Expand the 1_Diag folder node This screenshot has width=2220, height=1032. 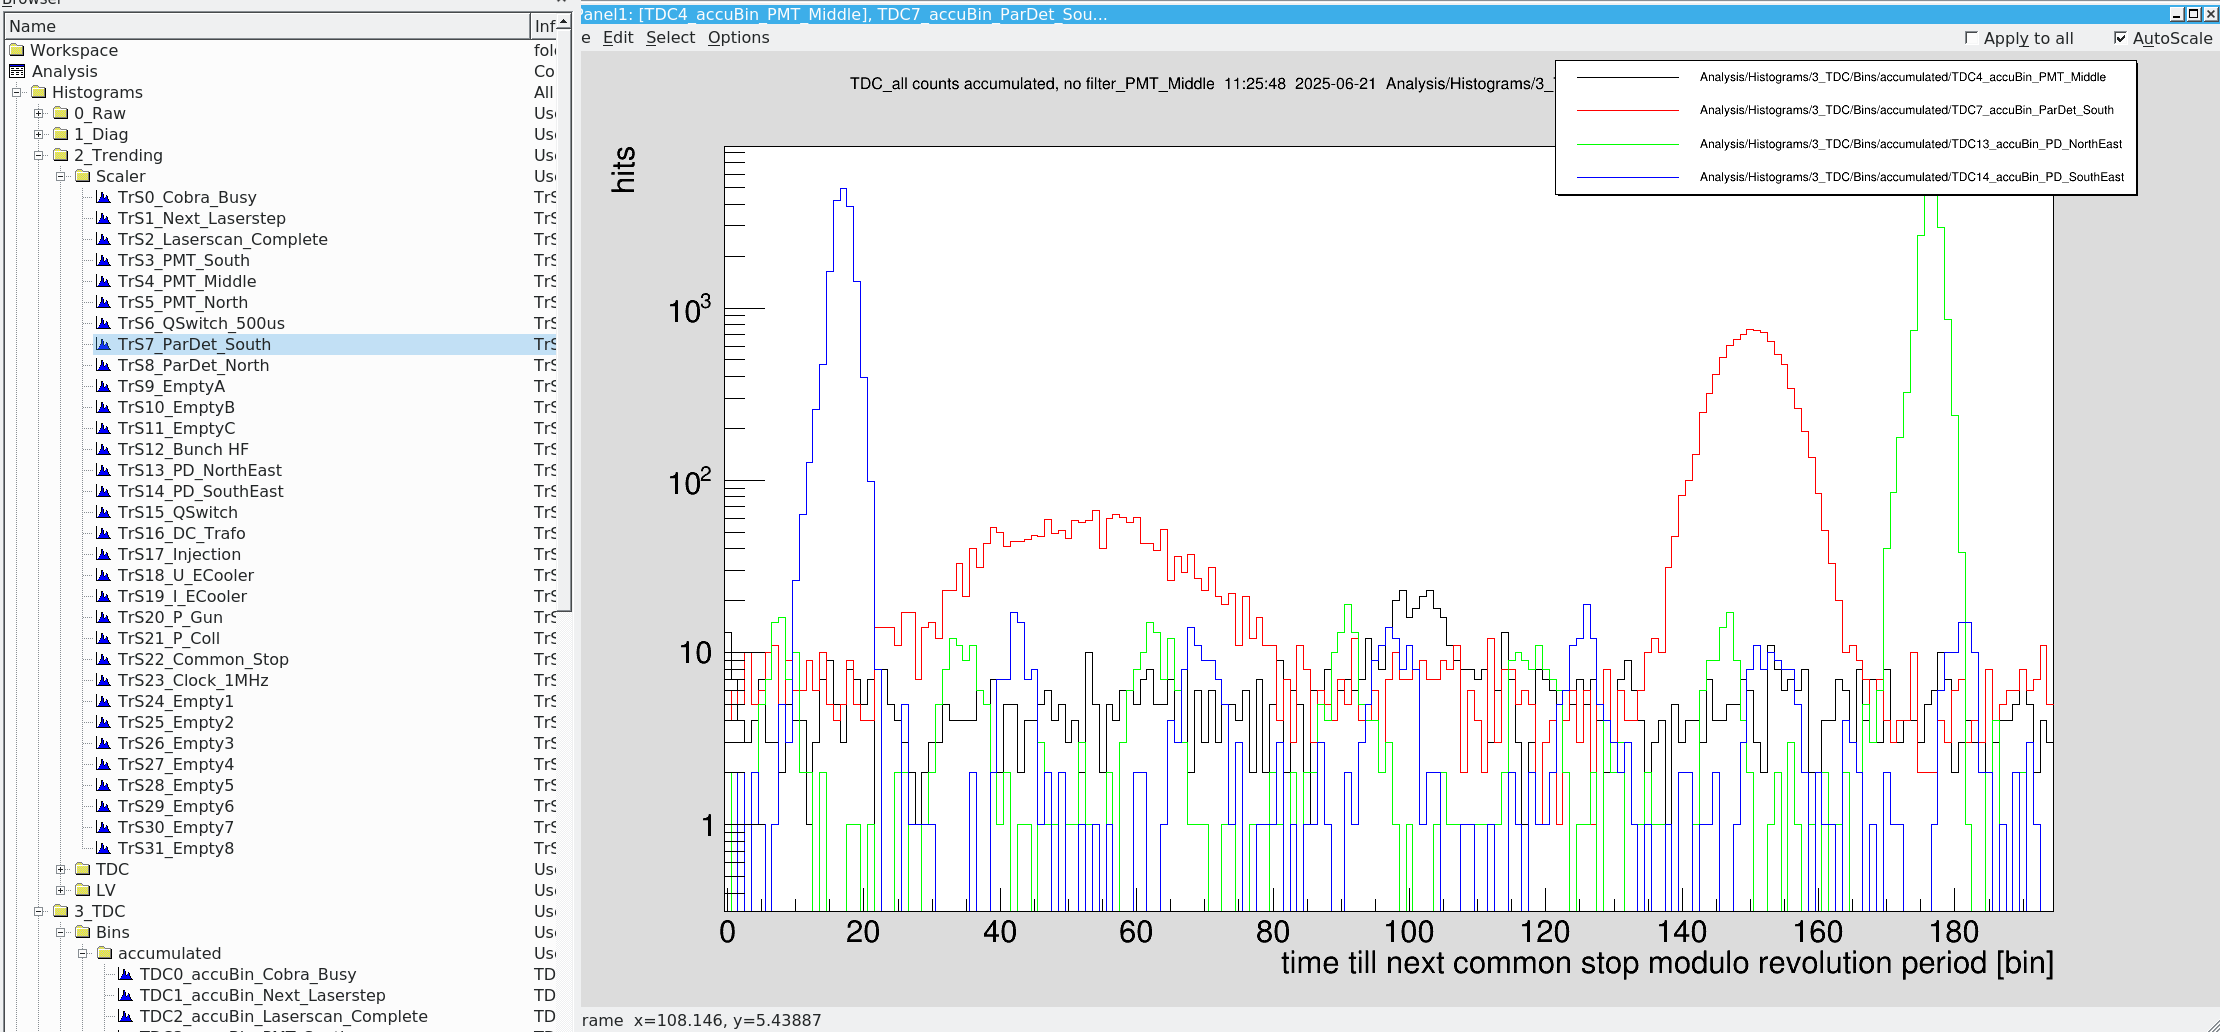tap(39, 134)
